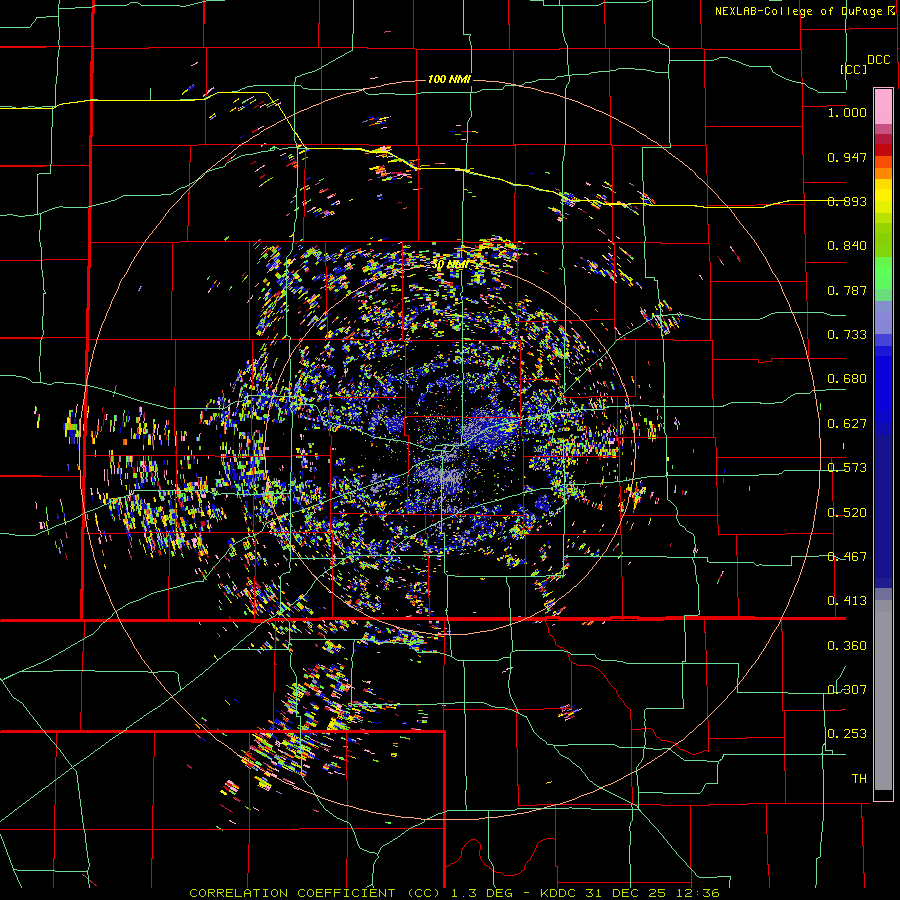900x900 pixels.
Task: Click the 100 NMI range ring label
Action: point(449,79)
